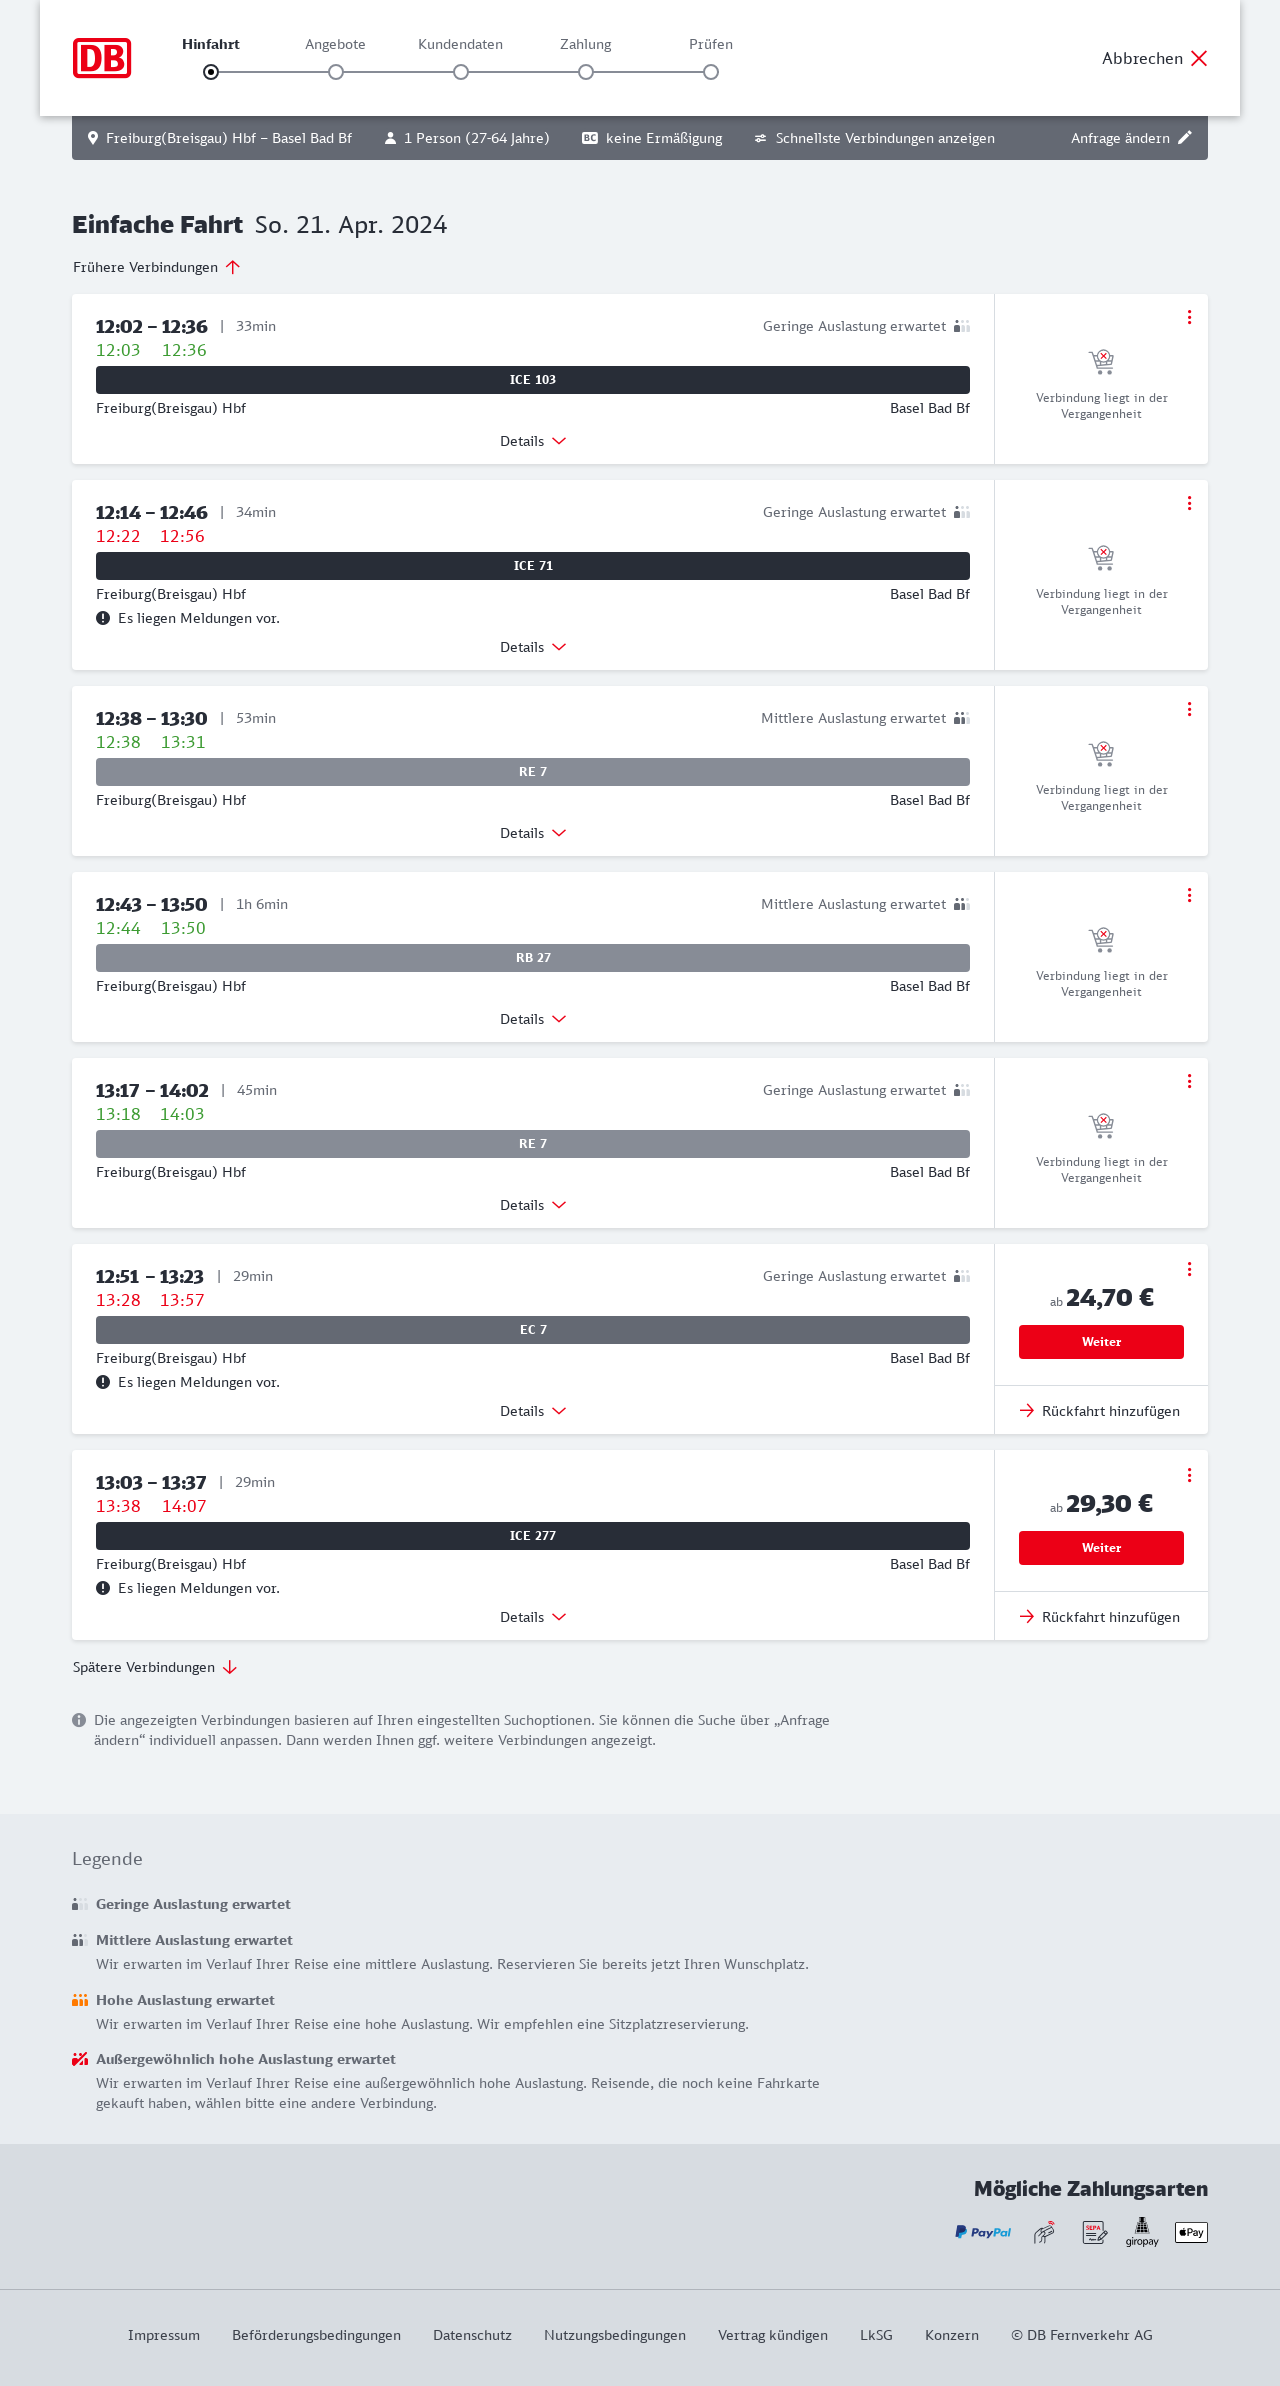This screenshot has width=1280, height=2386.
Task: Click the warning icon on ICE 71 connection
Action: point(103,618)
